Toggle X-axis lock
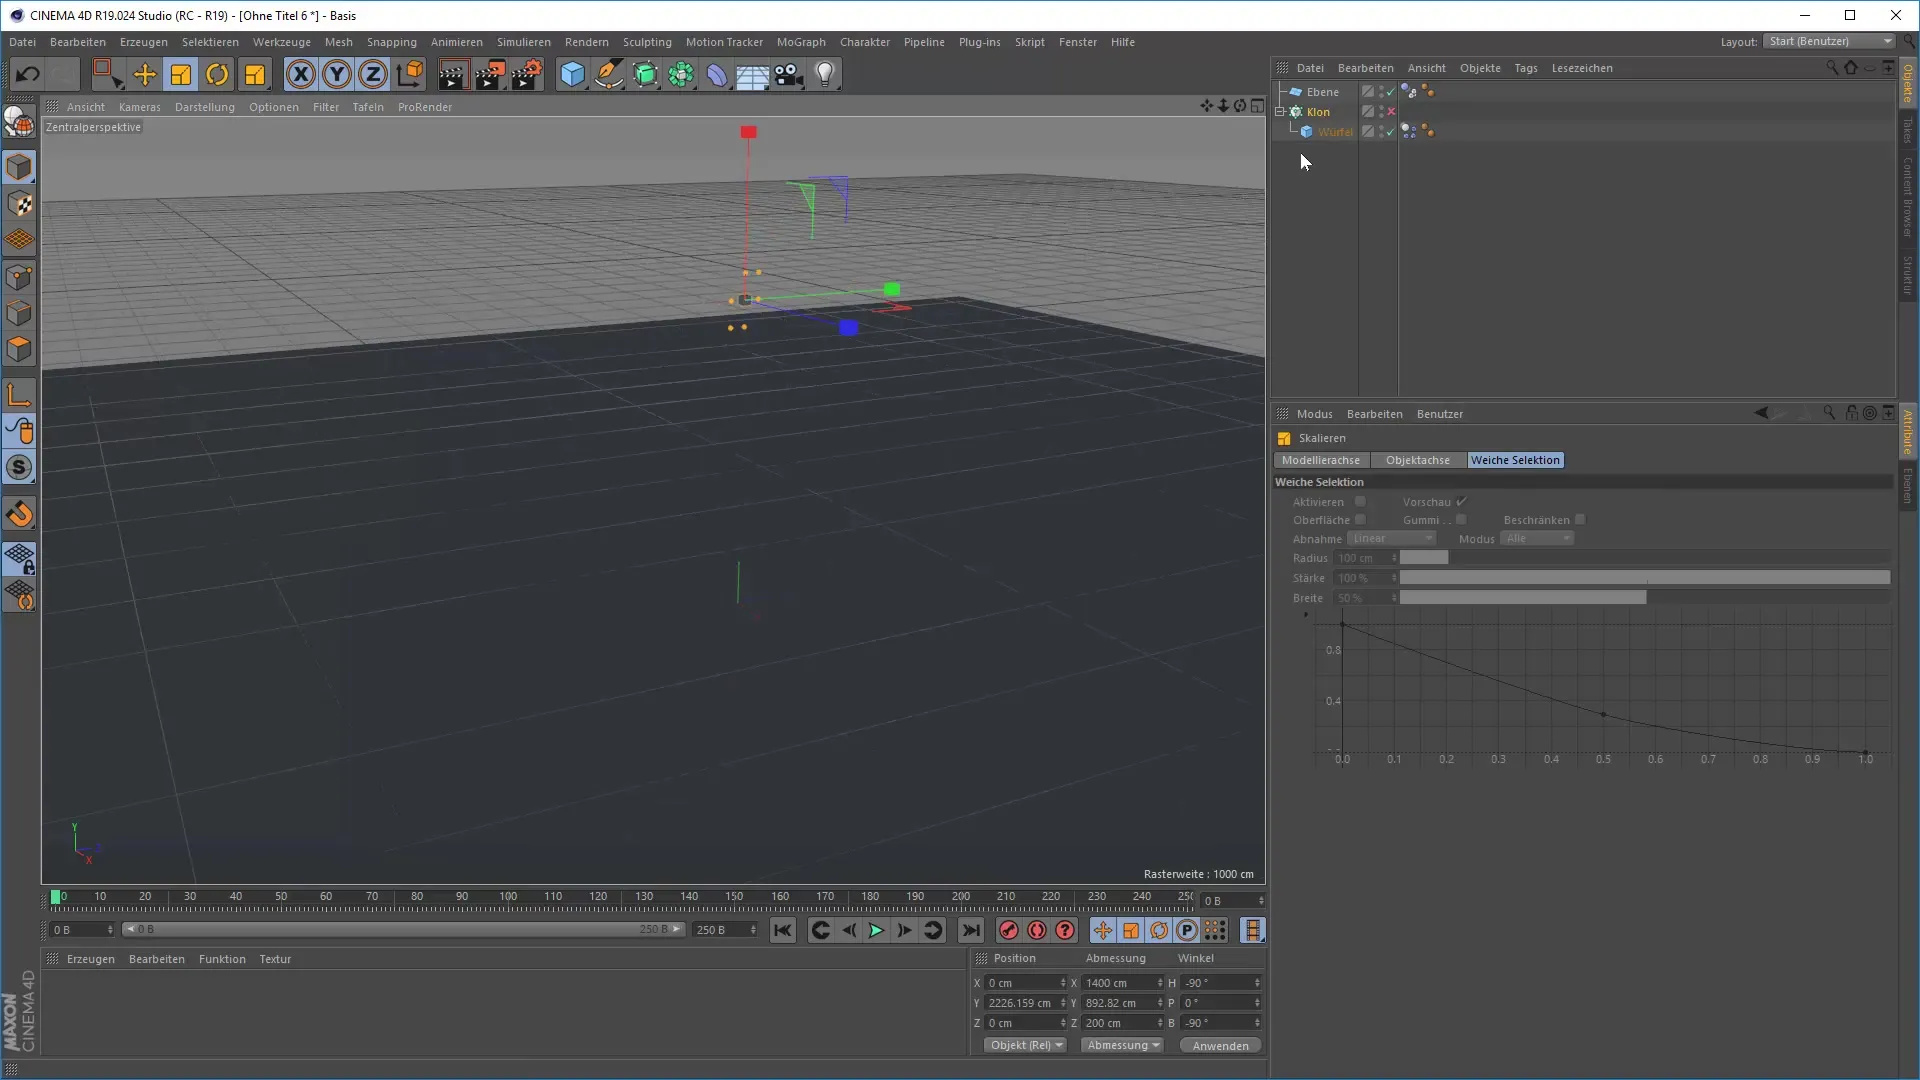This screenshot has height=1080, width=1920. tap(300, 74)
